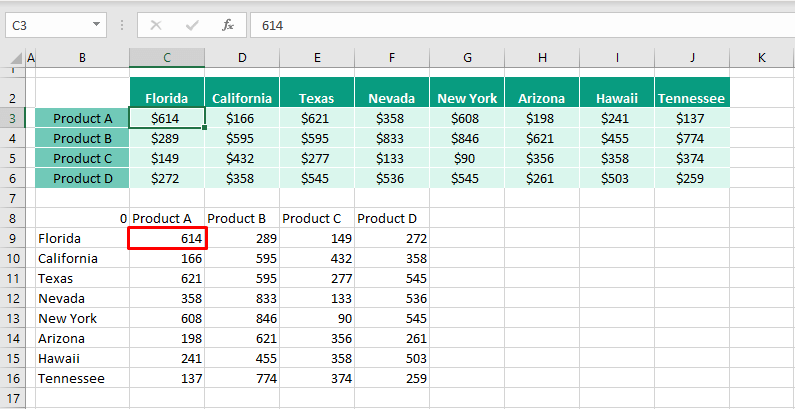Select the Product C header in row 8
The width and height of the screenshot is (795, 409).
(x=317, y=218)
